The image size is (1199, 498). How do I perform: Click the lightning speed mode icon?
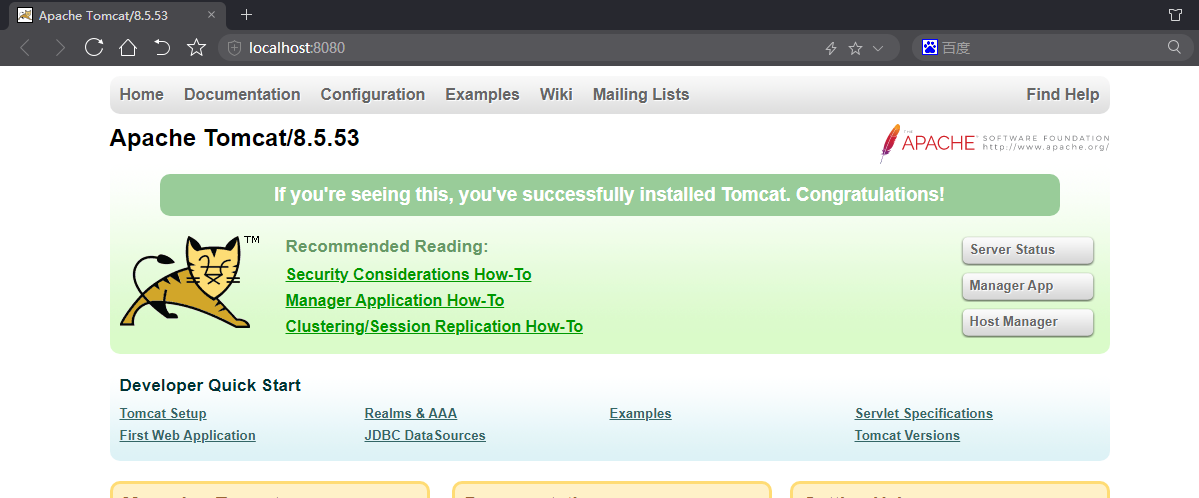(x=831, y=48)
